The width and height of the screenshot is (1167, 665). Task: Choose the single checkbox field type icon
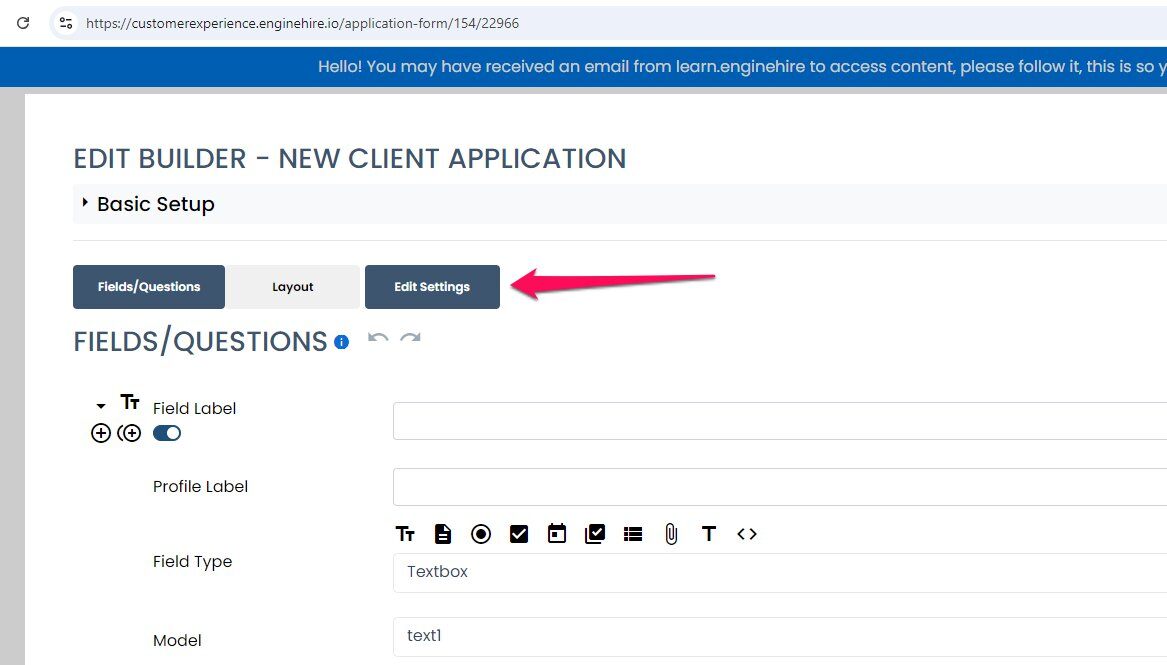[x=519, y=534]
